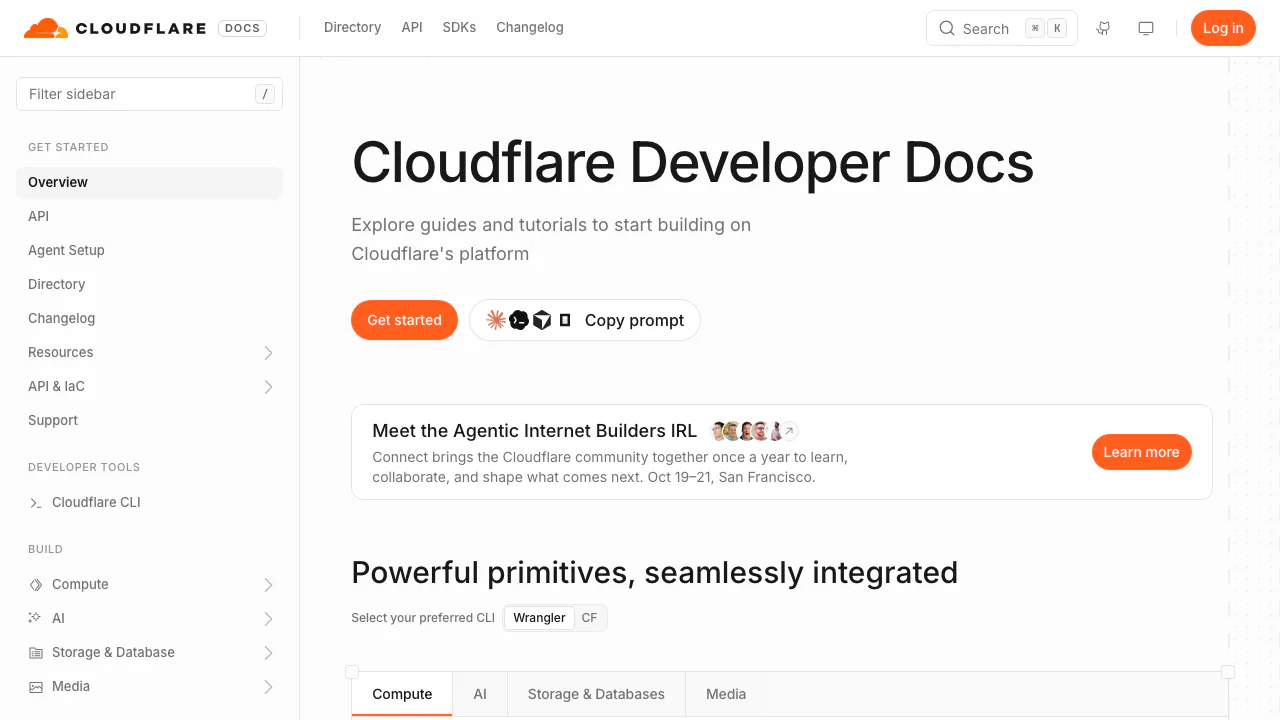Click the cube icon in Copy prompt
Image resolution: width=1280 pixels, height=720 pixels.
[x=542, y=320]
